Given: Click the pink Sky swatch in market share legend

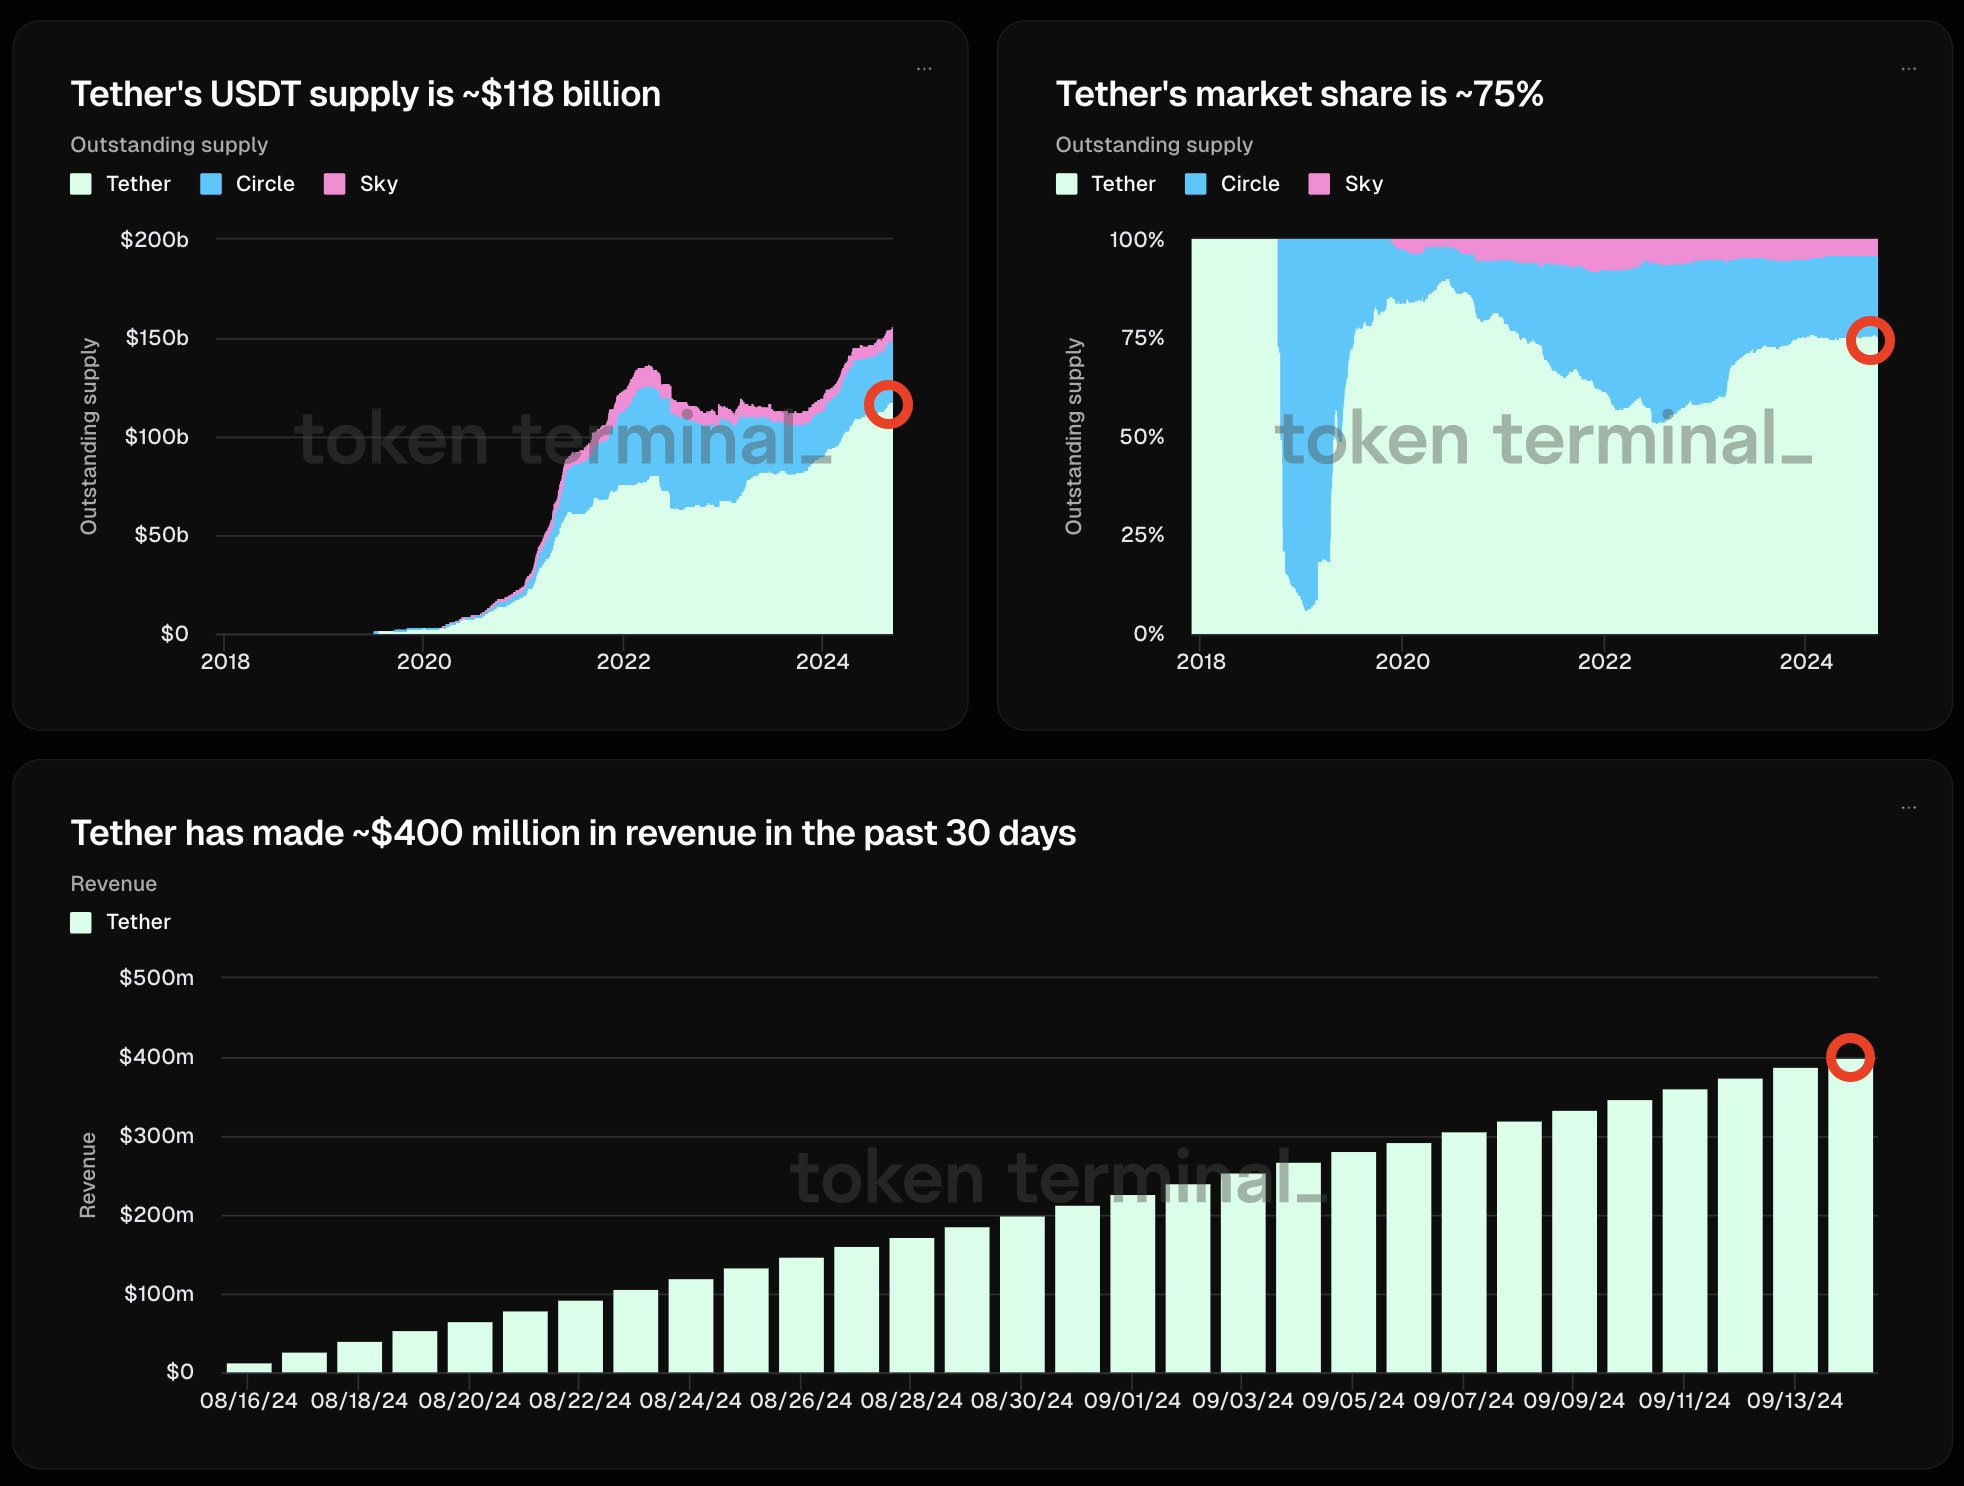Looking at the screenshot, I should pos(1319,184).
